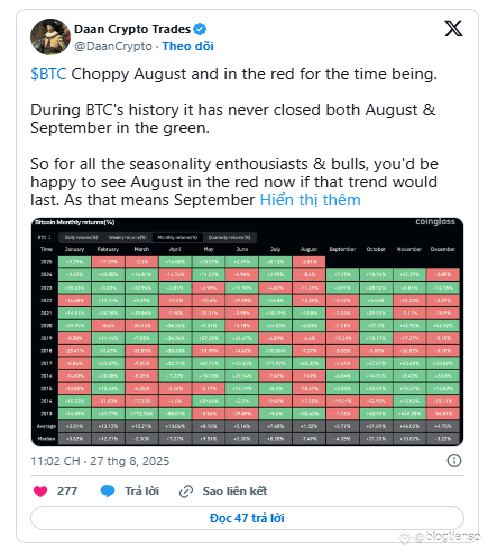The width and height of the screenshot is (488, 554).
Task: Expand tweet with Hiển thị thêm
Action: (x=310, y=200)
